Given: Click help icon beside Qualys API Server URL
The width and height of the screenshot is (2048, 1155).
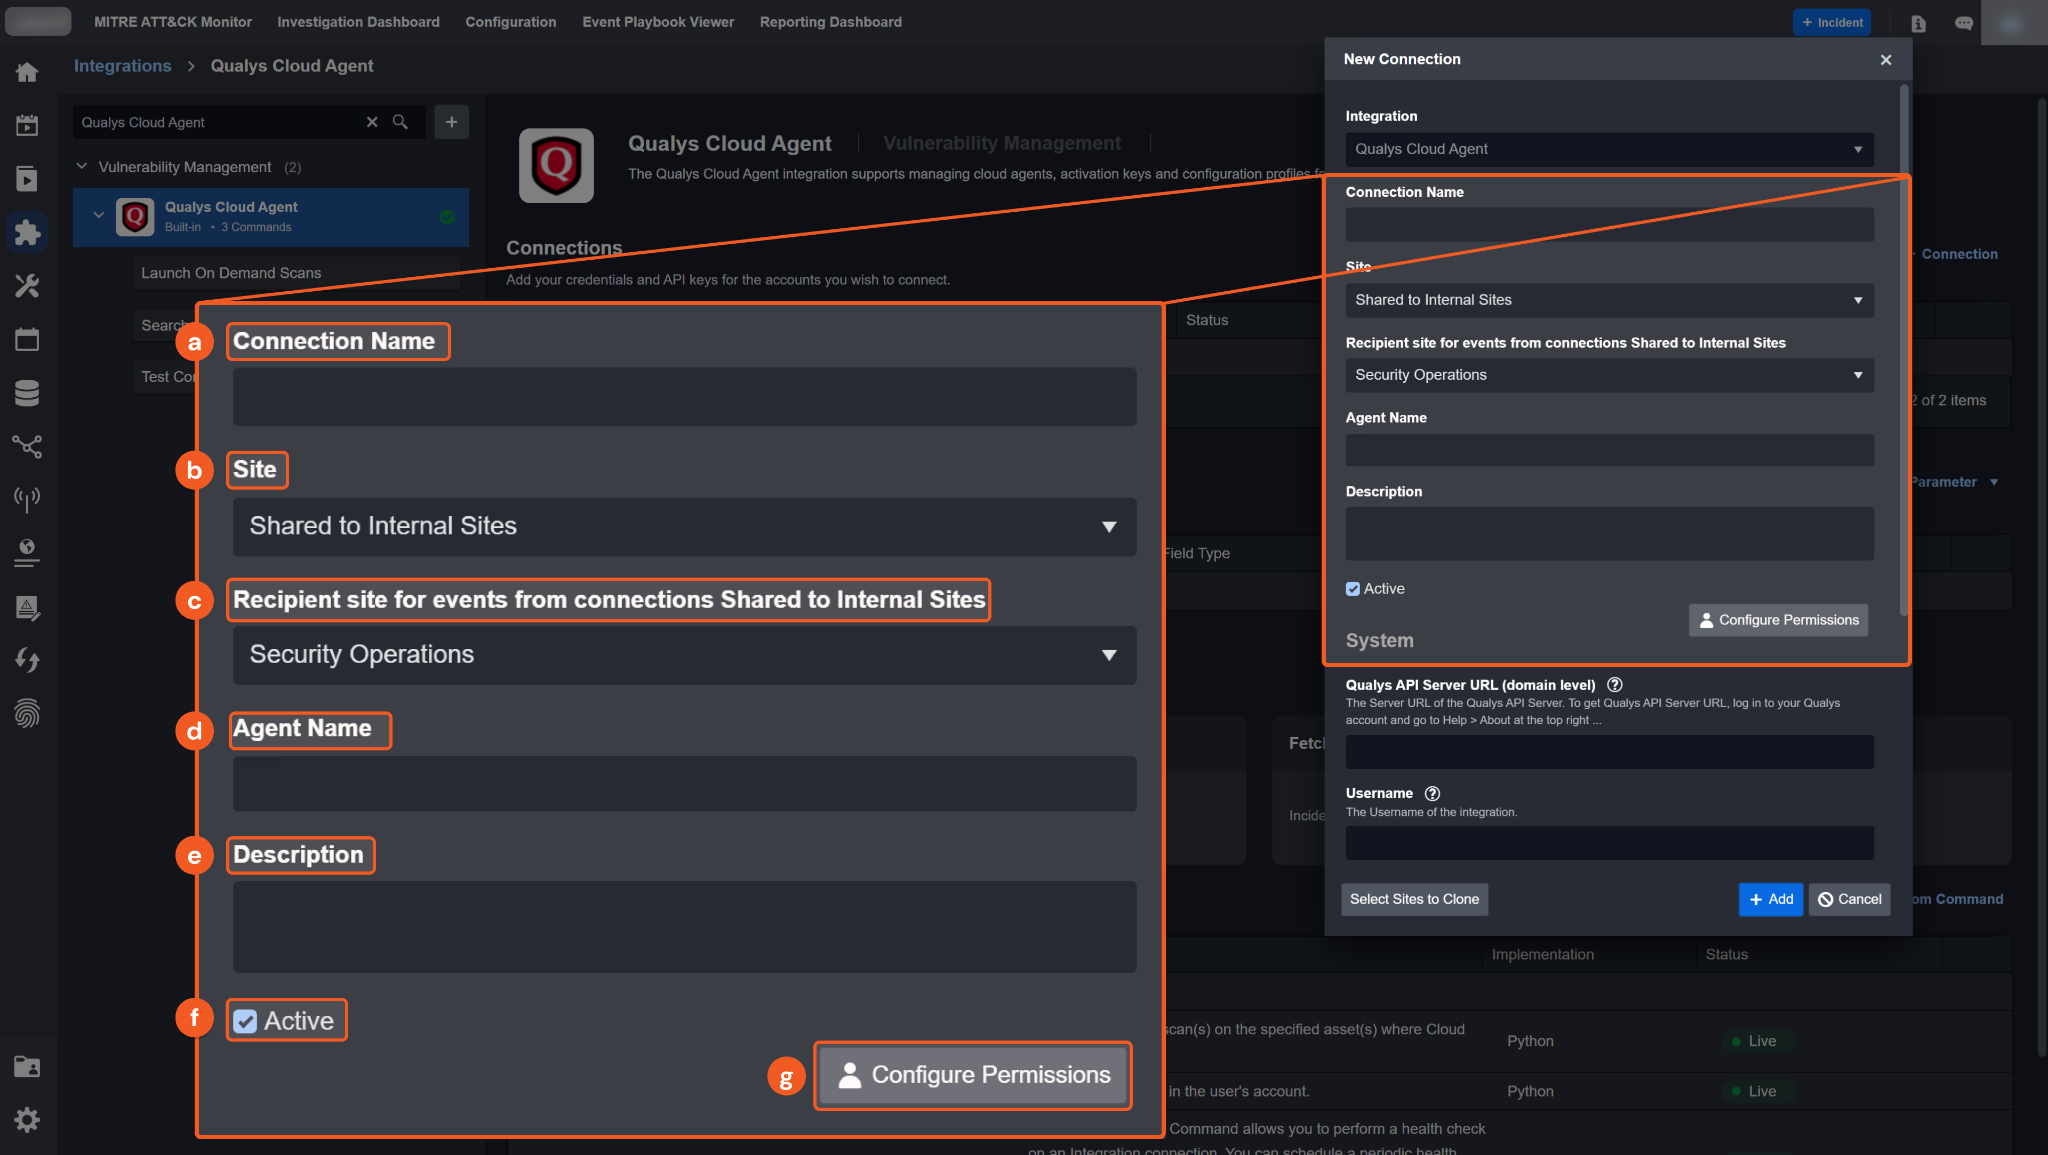Looking at the screenshot, I should 1614,685.
